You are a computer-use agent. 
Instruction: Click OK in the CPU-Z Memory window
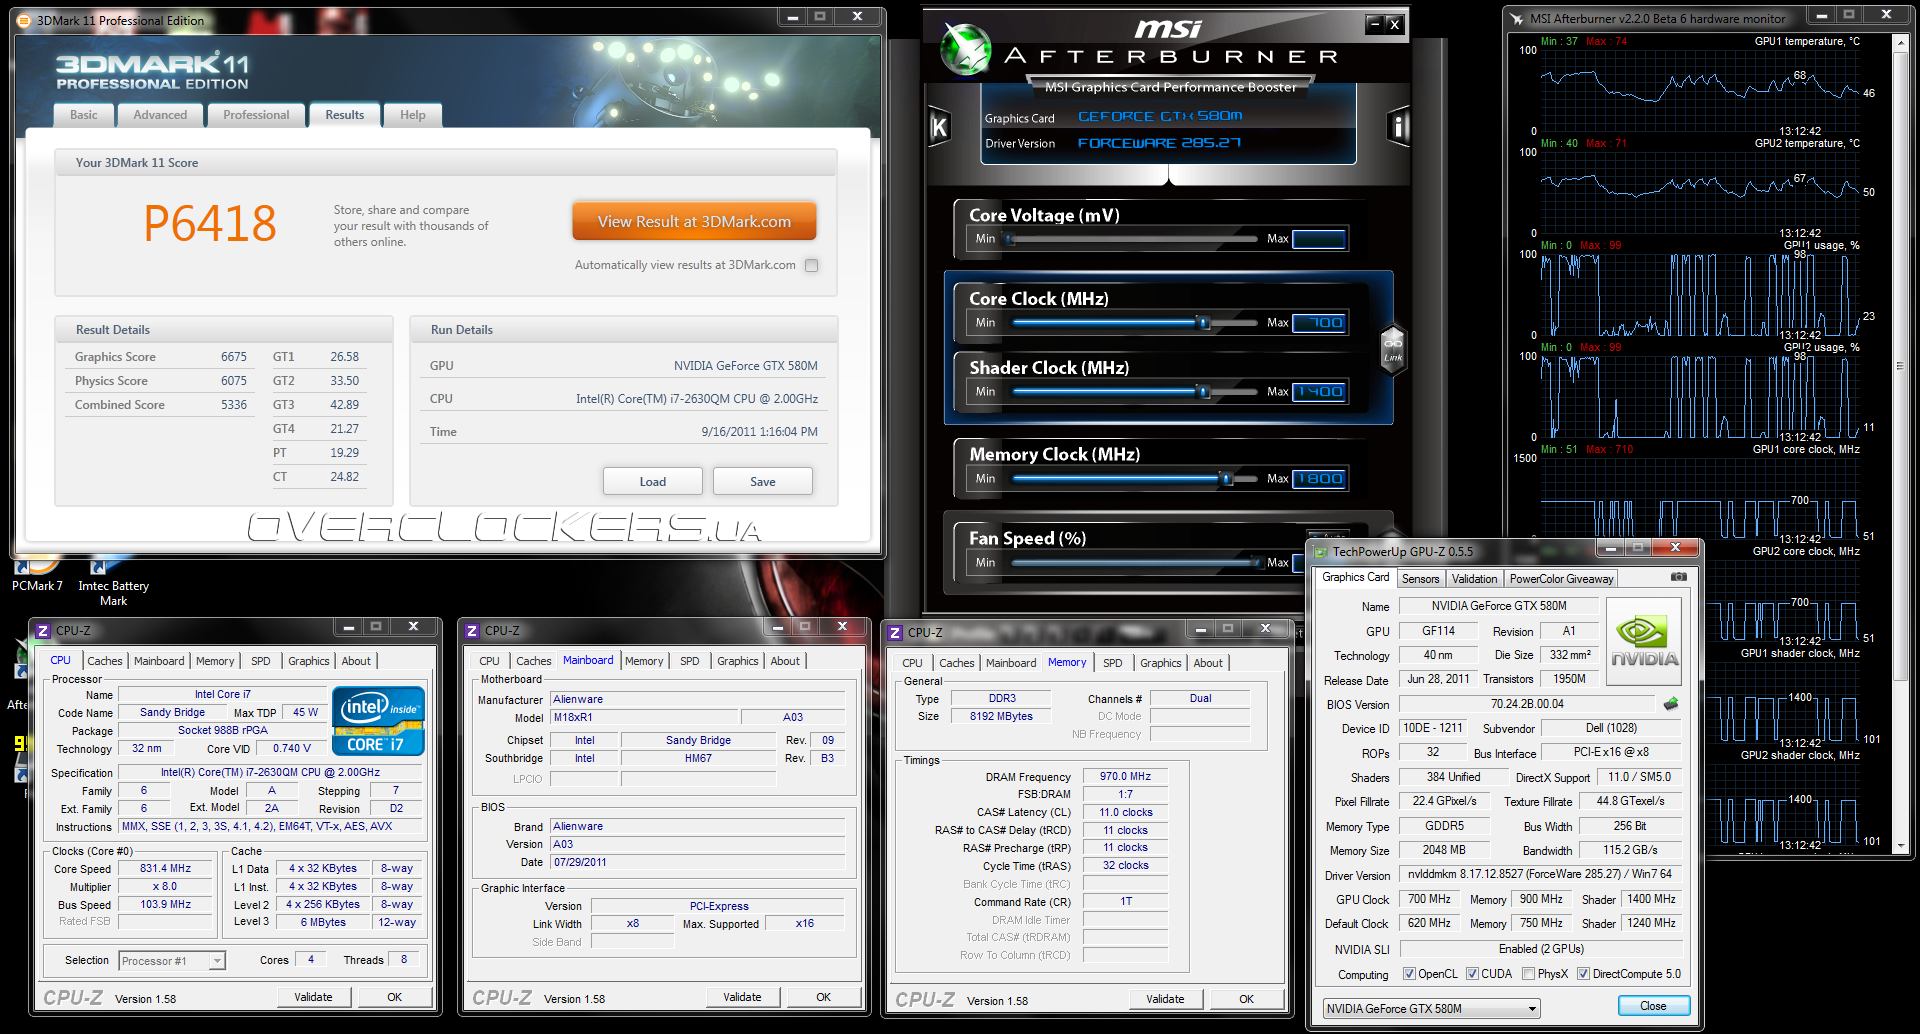[1246, 999]
